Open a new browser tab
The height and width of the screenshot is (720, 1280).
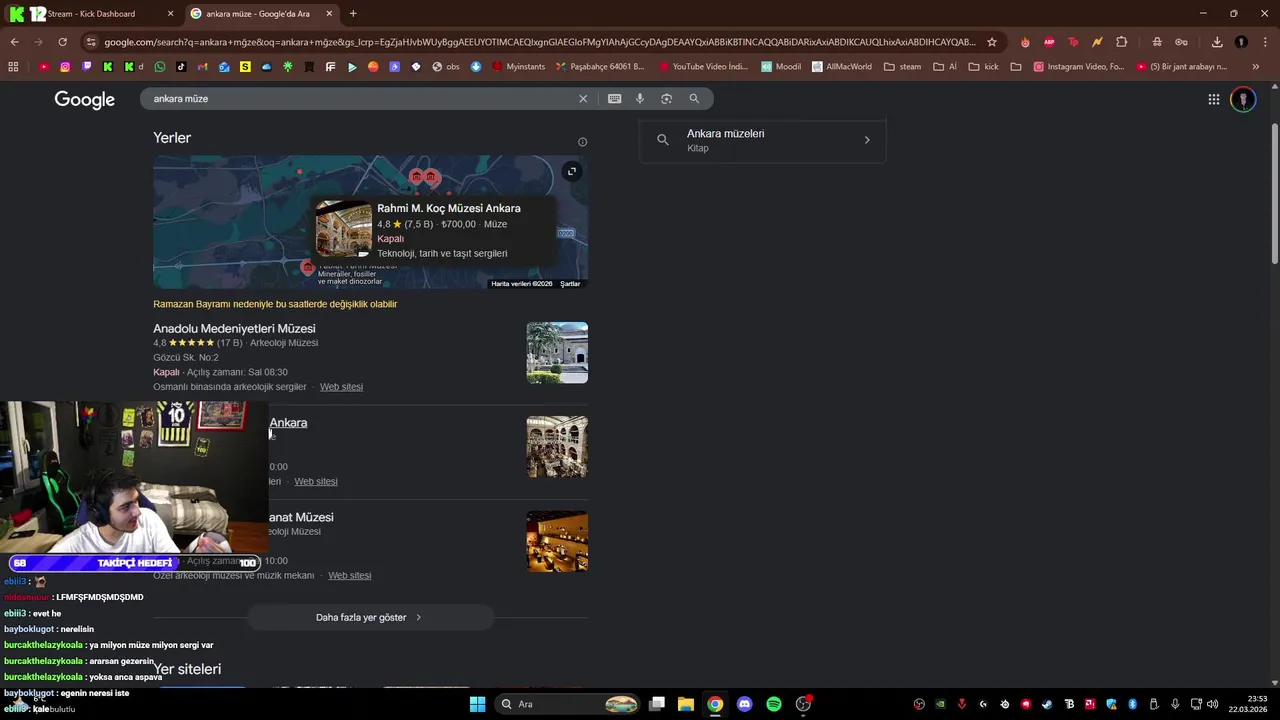(x=353, y=14)
